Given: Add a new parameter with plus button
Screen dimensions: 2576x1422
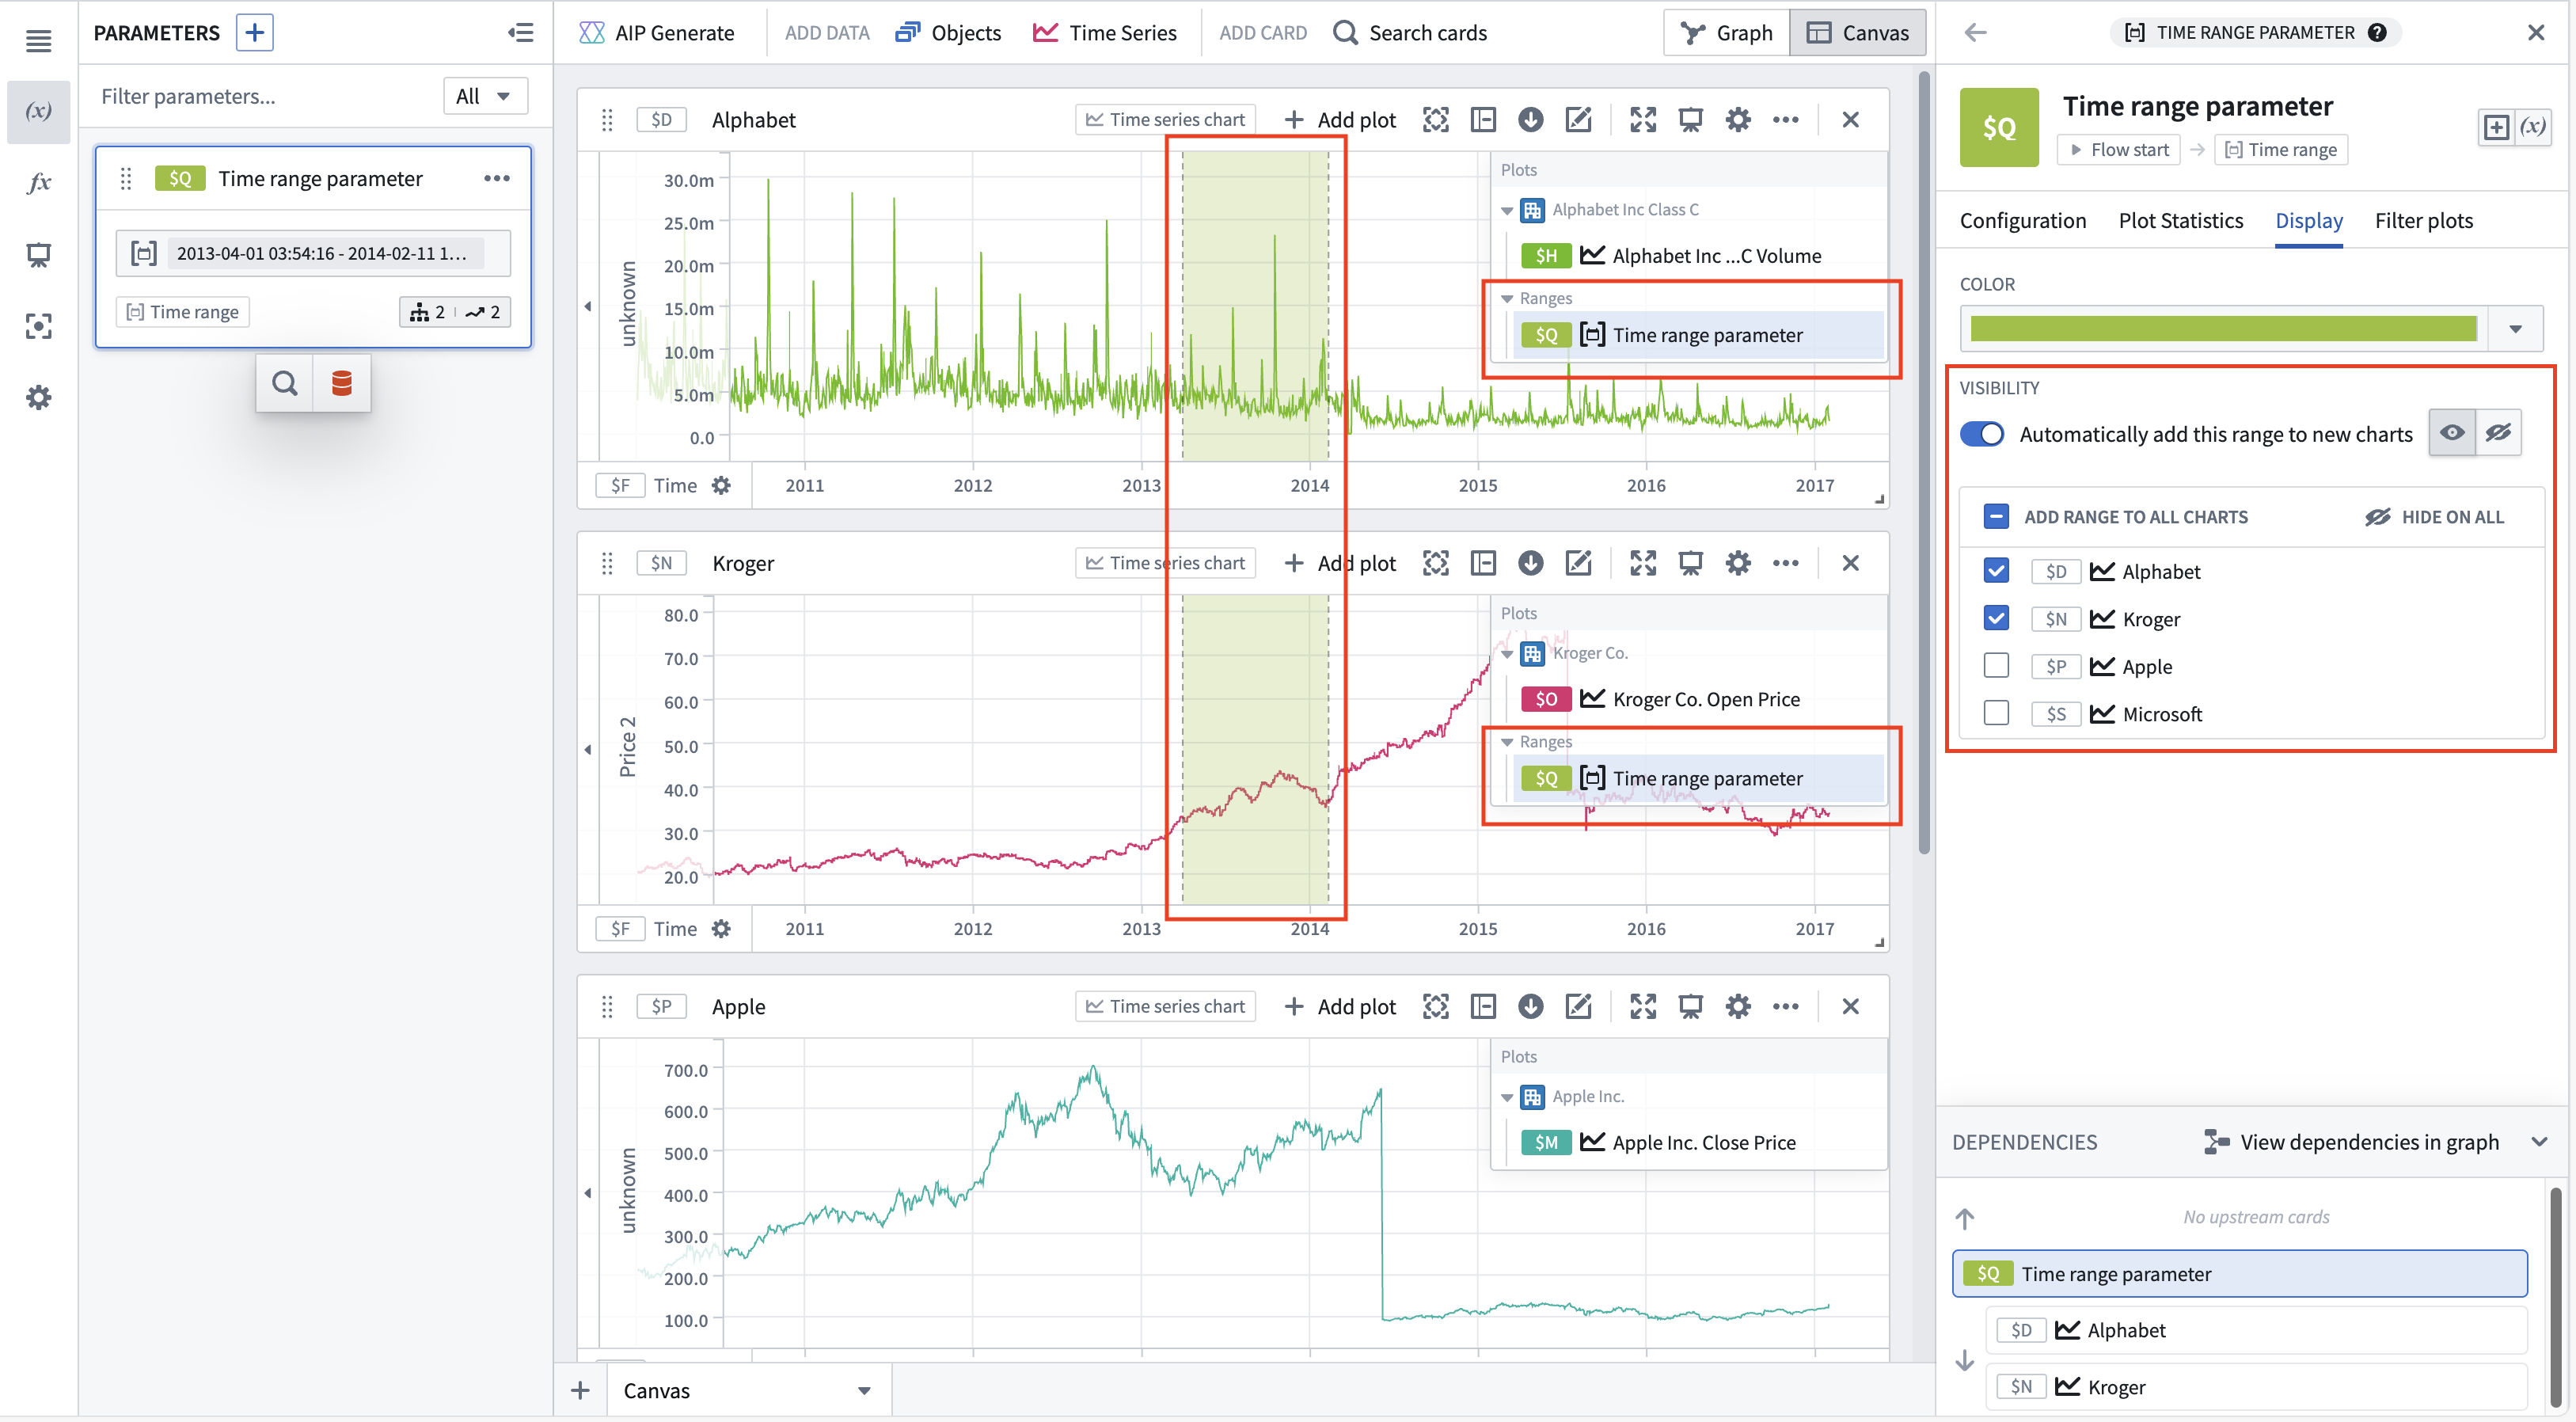Looking at the screenshot, I should click(255, 32).
